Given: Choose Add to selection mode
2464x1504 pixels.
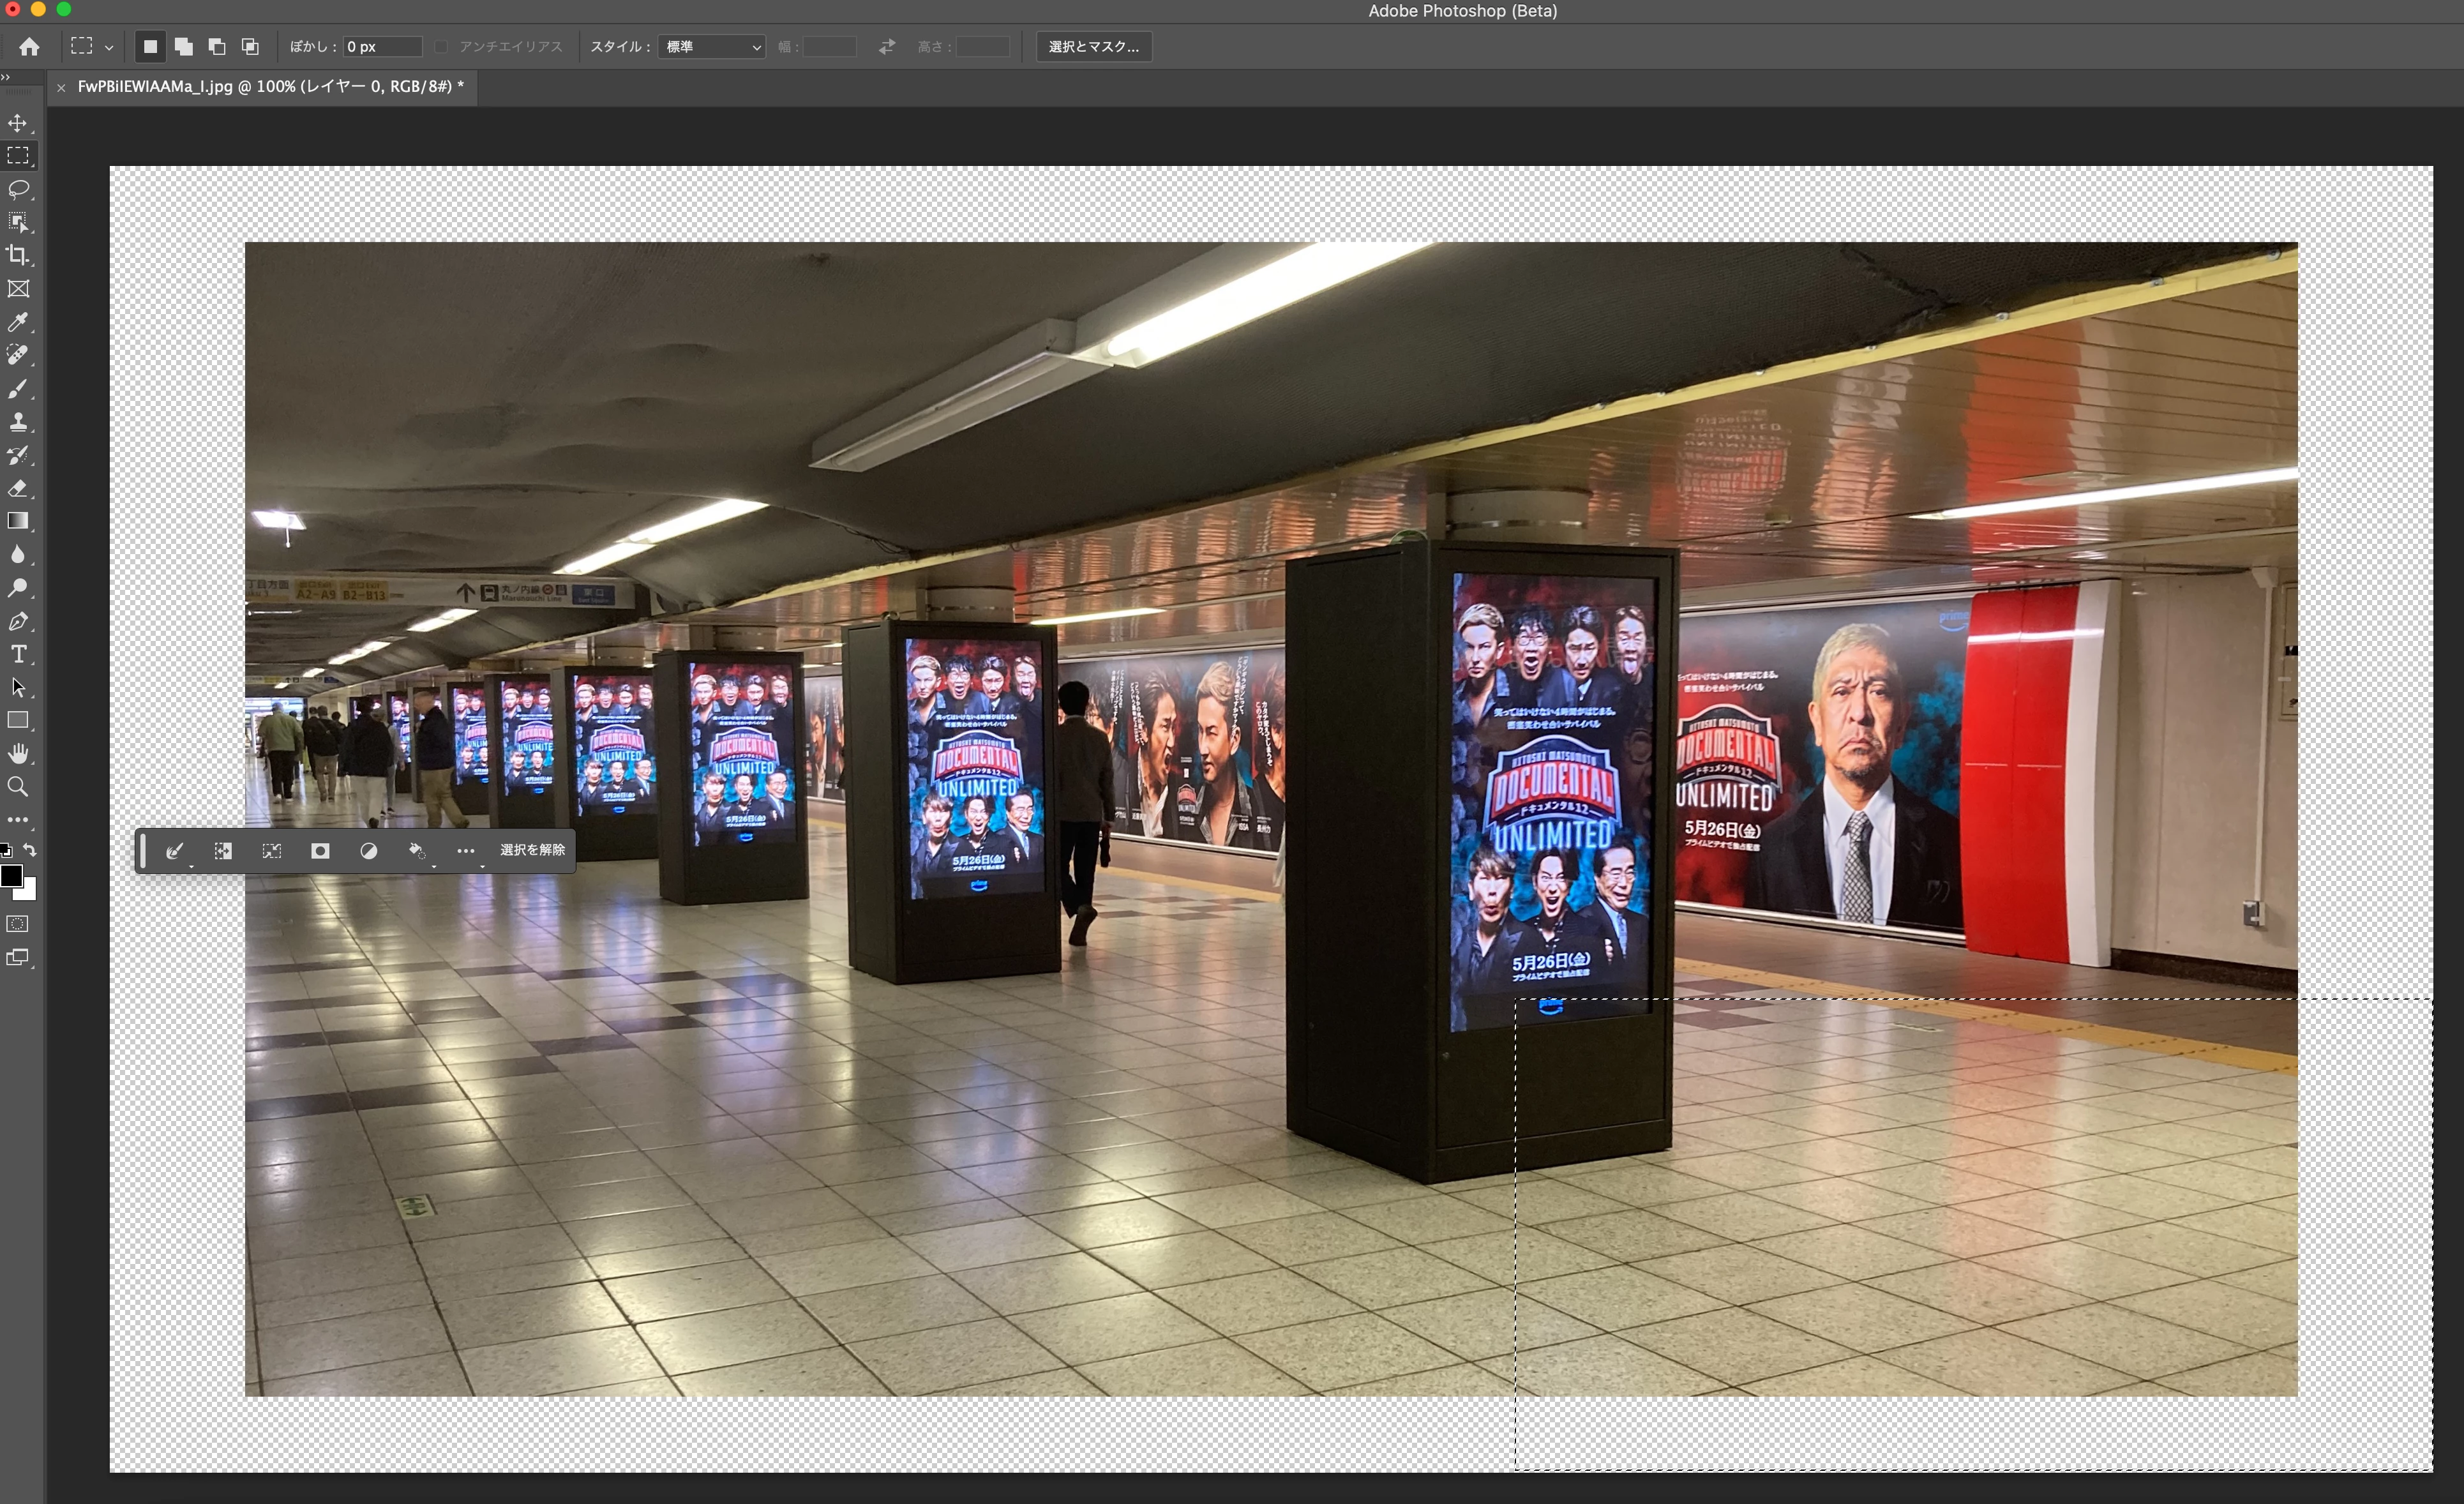Looking at the screenshot, I should [183, 46].
